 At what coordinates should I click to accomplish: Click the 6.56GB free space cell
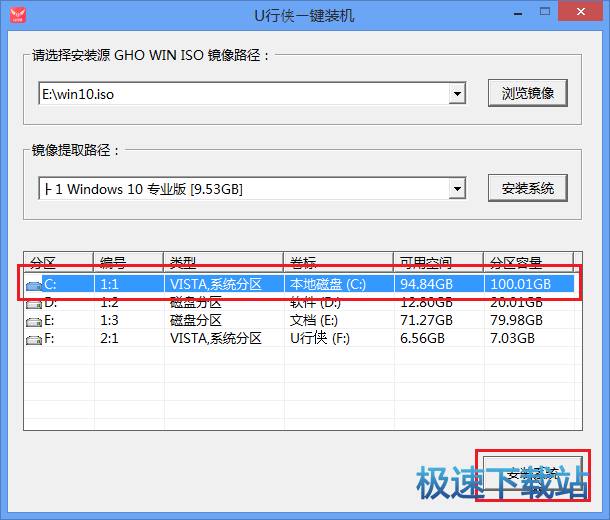point(439,338)
